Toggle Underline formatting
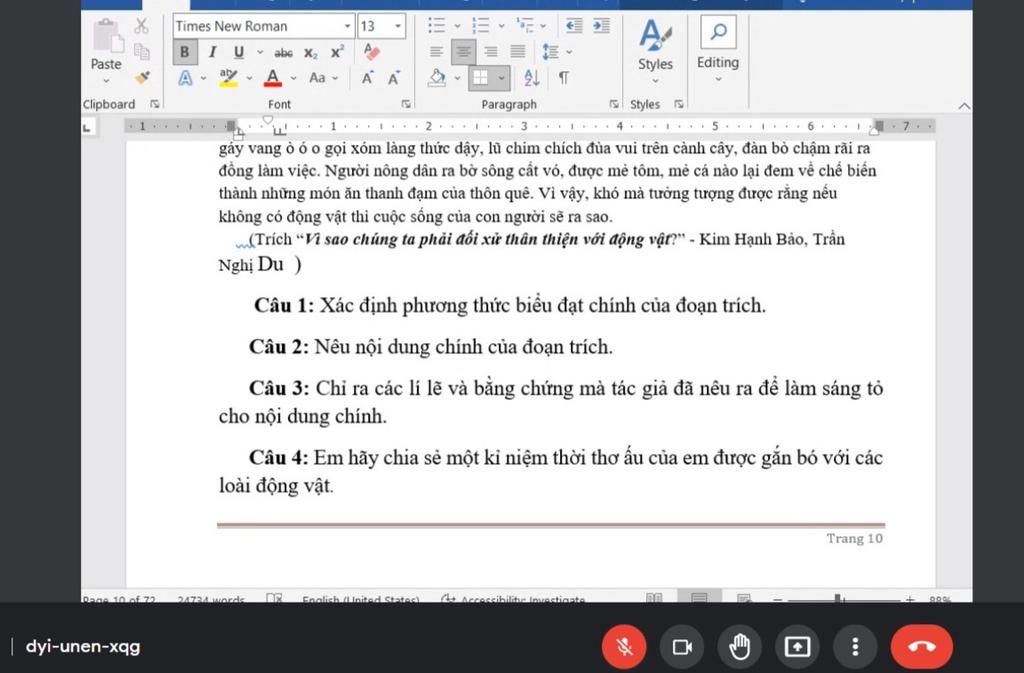 (239, 52)
